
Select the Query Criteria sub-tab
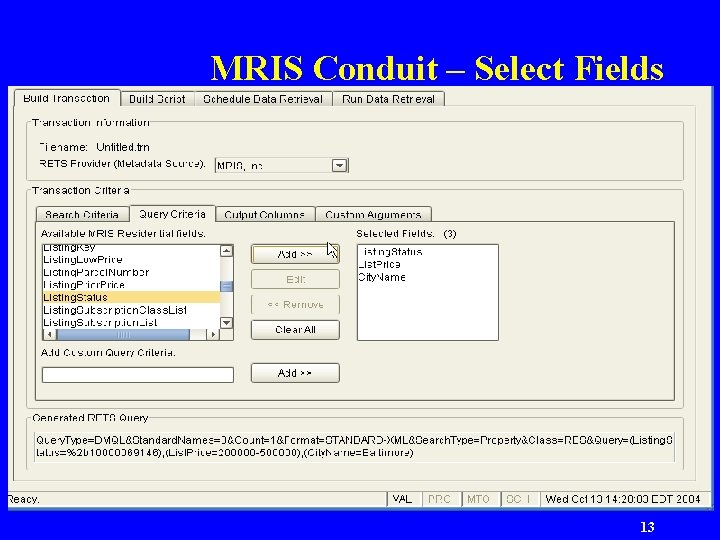[172, 214]
